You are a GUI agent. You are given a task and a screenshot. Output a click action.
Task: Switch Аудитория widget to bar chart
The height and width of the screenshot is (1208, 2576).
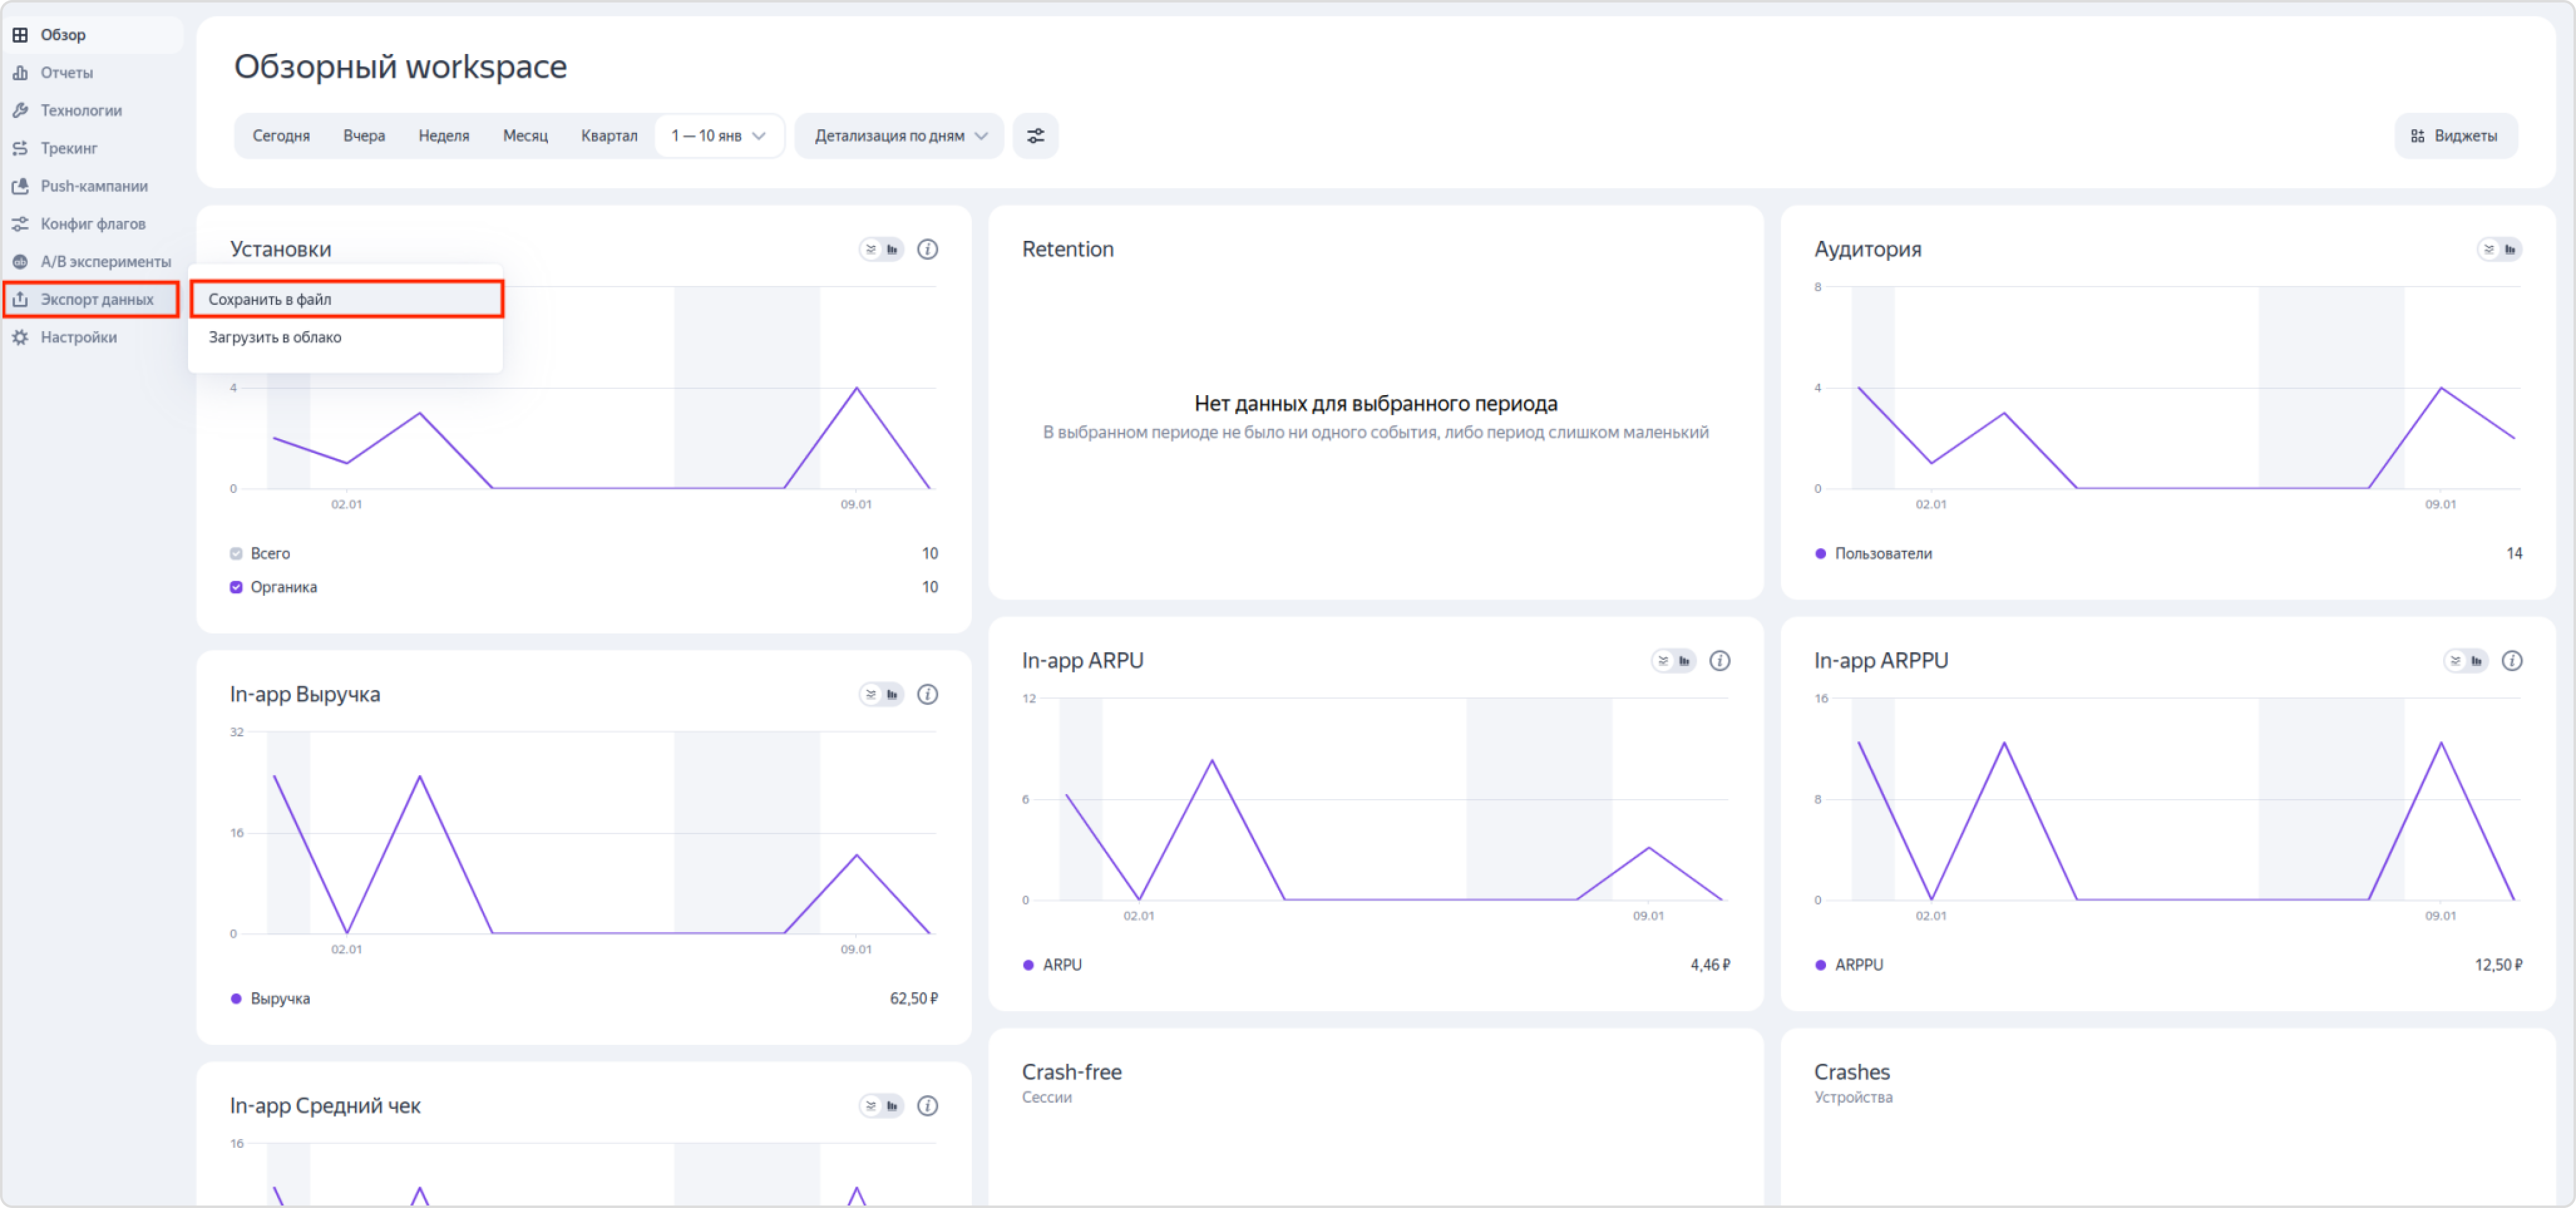point(2510,250)
